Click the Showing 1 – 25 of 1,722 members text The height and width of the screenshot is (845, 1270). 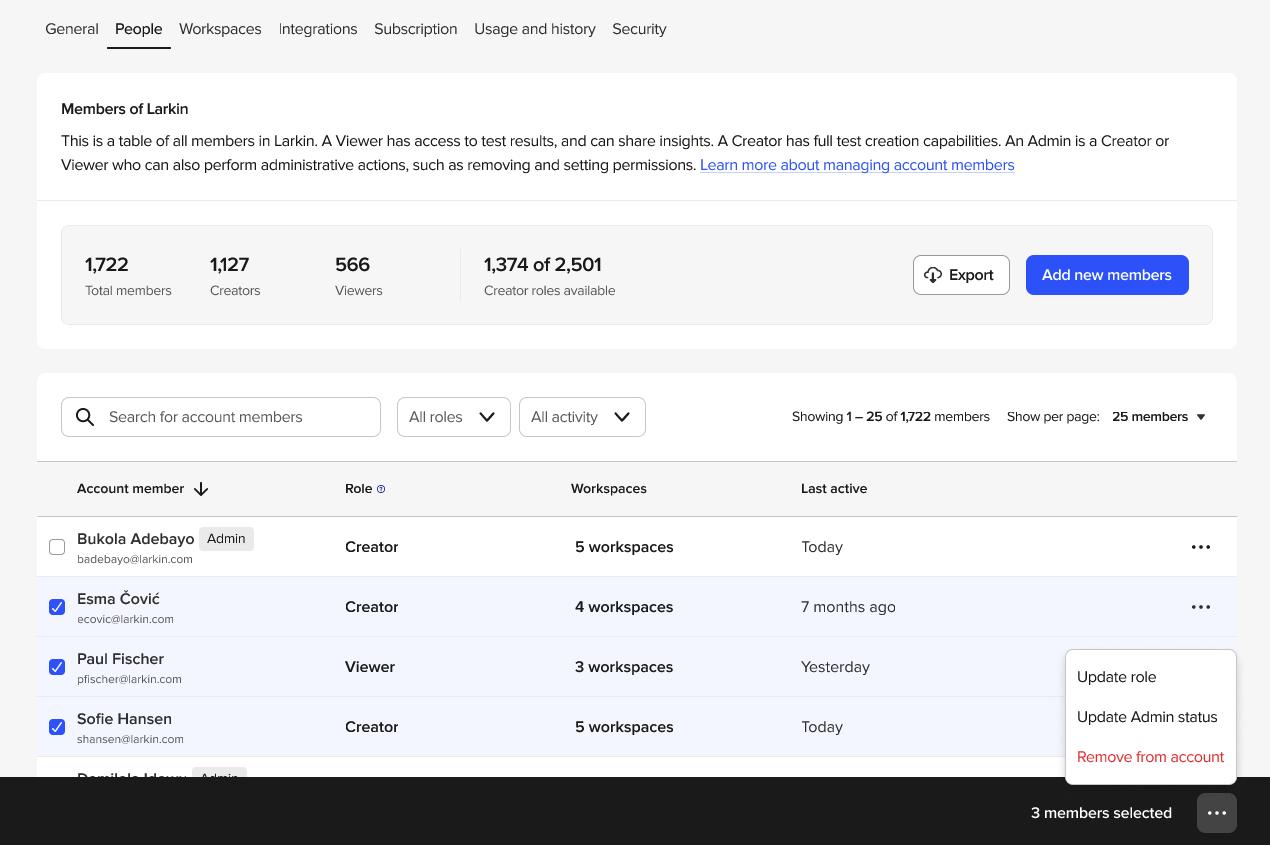pos(891,417)
